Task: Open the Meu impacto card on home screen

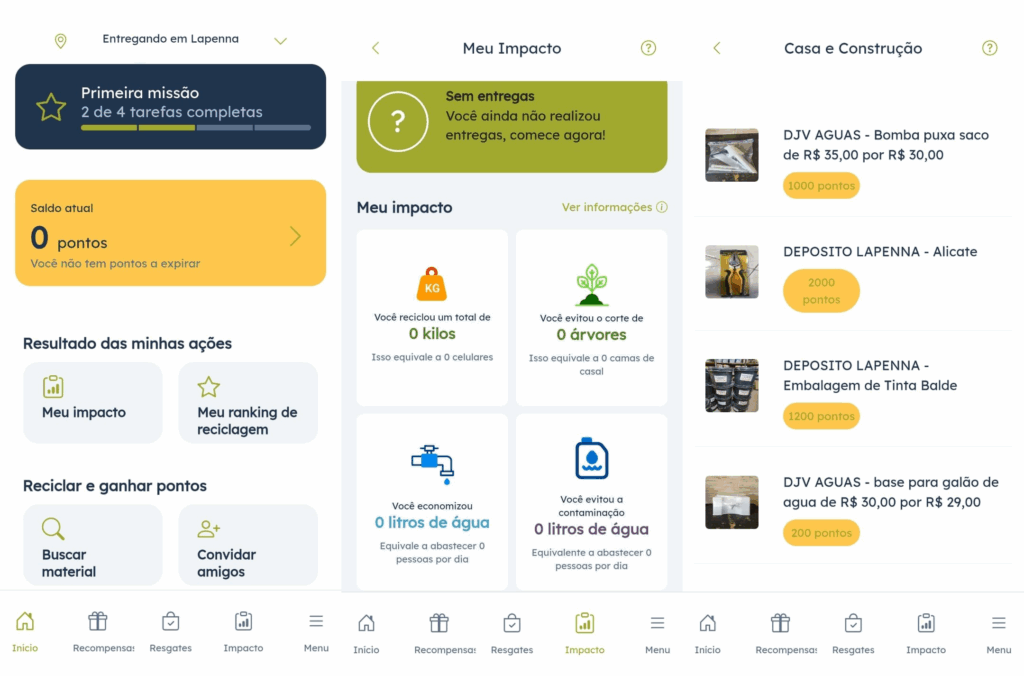Action: (x=92, y=402)
